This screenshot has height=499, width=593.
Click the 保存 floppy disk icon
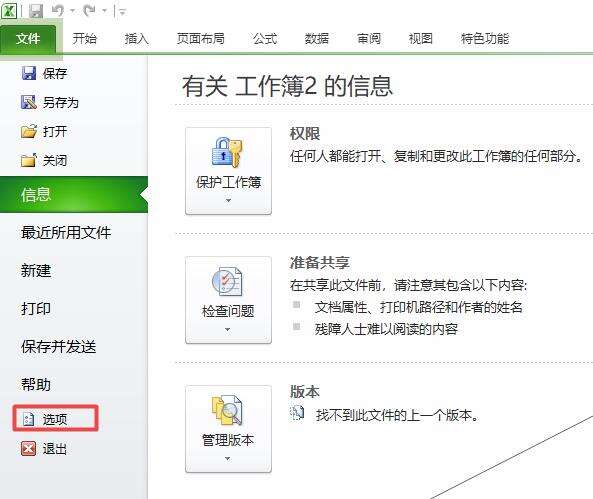[x=29, y=73]
